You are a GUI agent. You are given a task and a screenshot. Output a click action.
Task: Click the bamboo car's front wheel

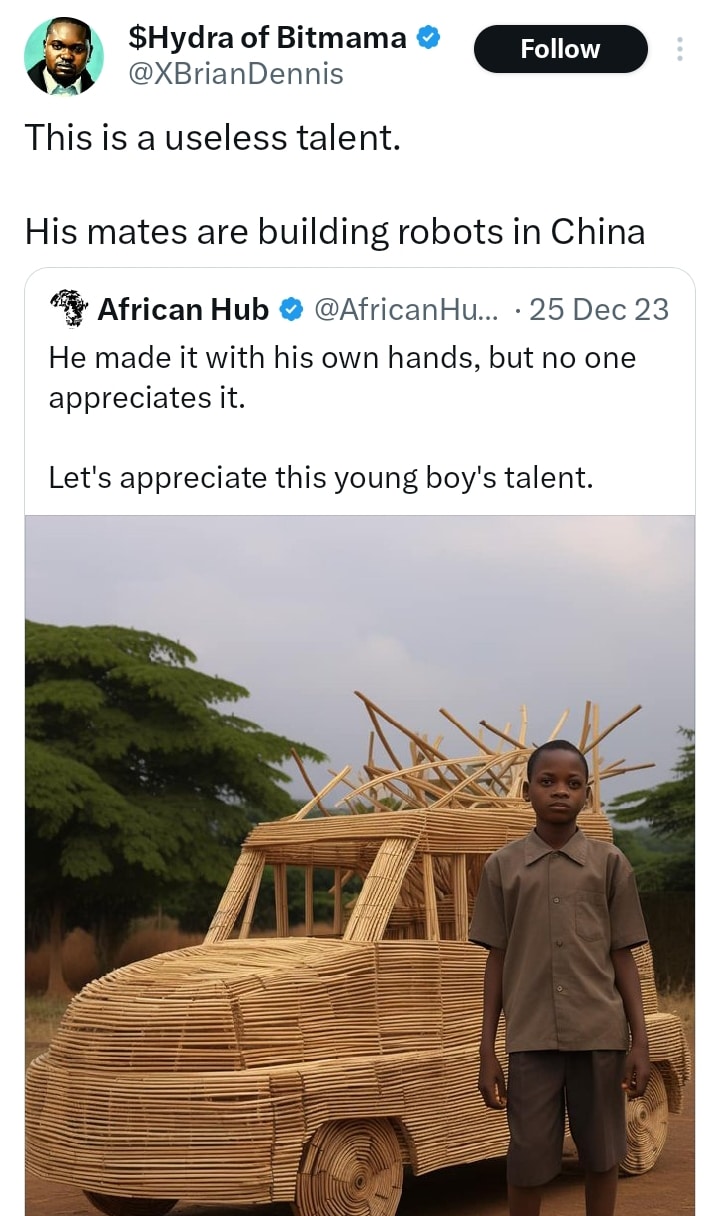click(x=350, y=1170)
